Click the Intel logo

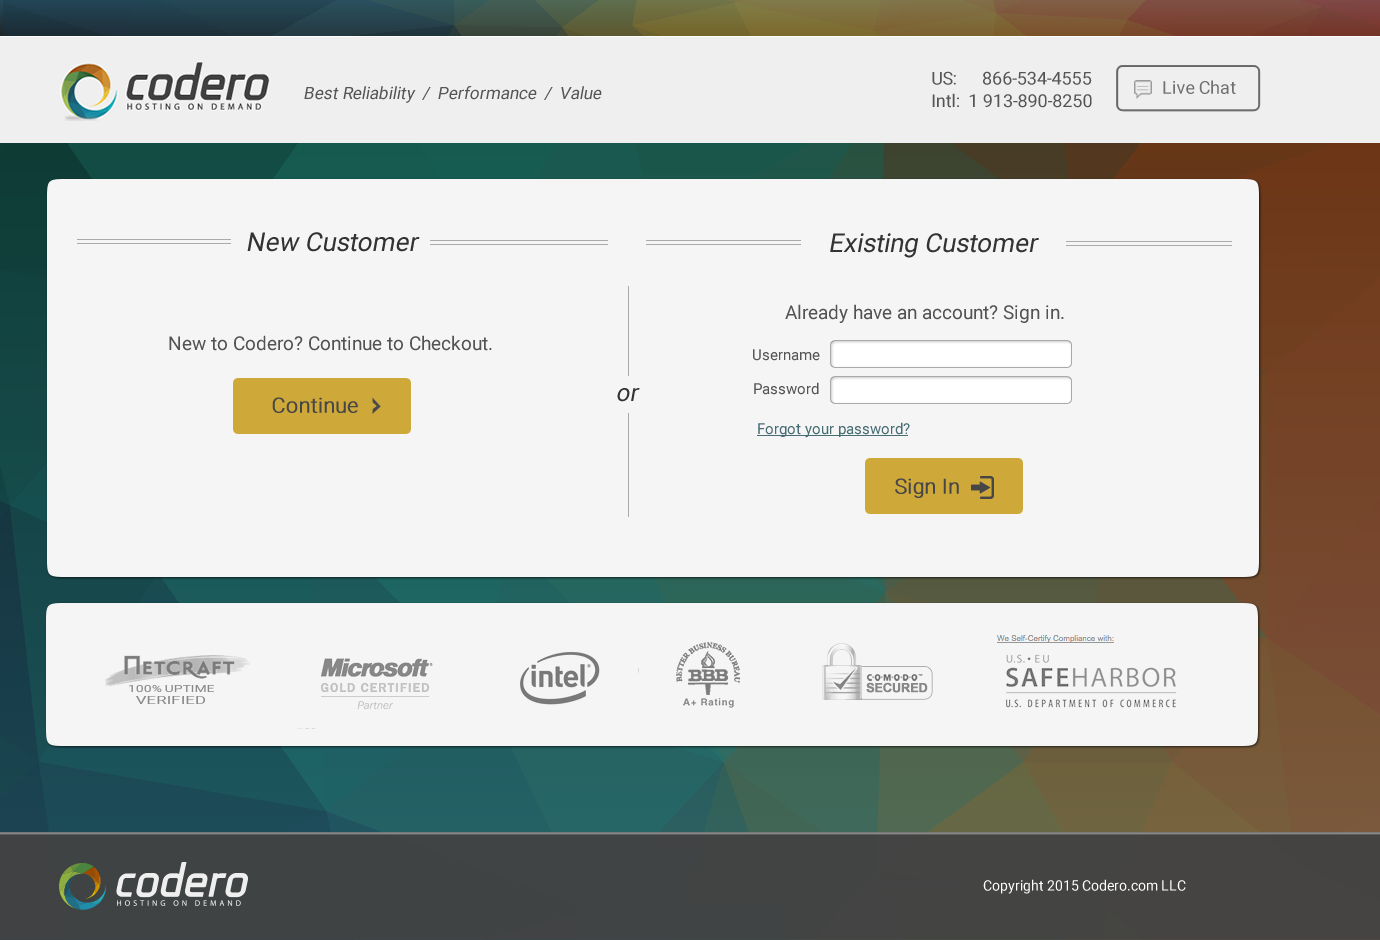560,677
